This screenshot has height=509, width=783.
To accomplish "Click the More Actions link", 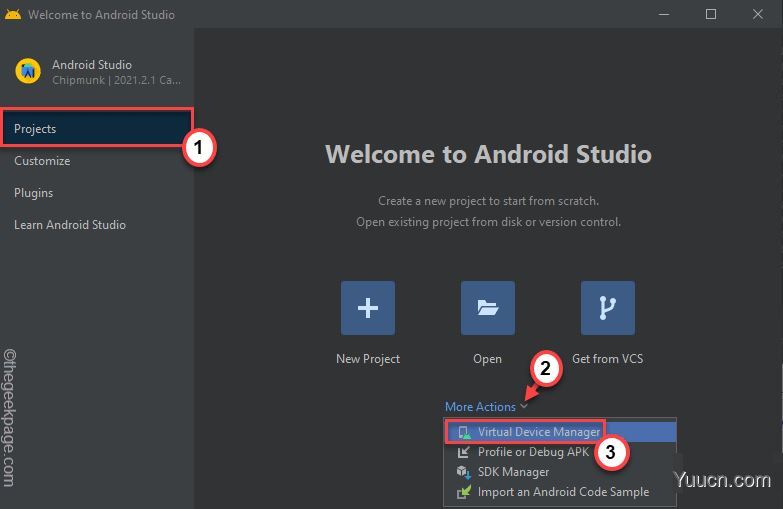I will (480, 407).
